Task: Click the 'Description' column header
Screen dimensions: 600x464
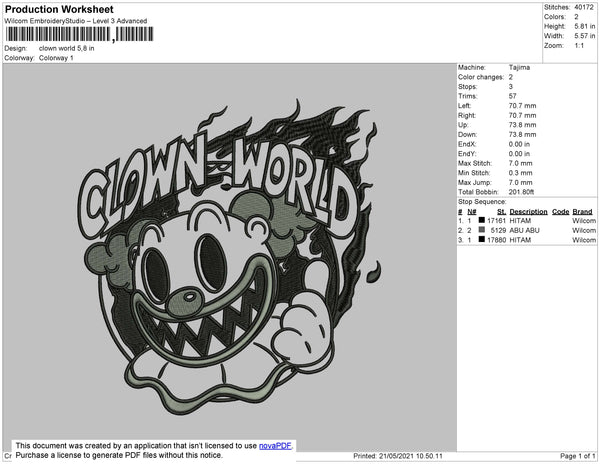Action: 528,212
